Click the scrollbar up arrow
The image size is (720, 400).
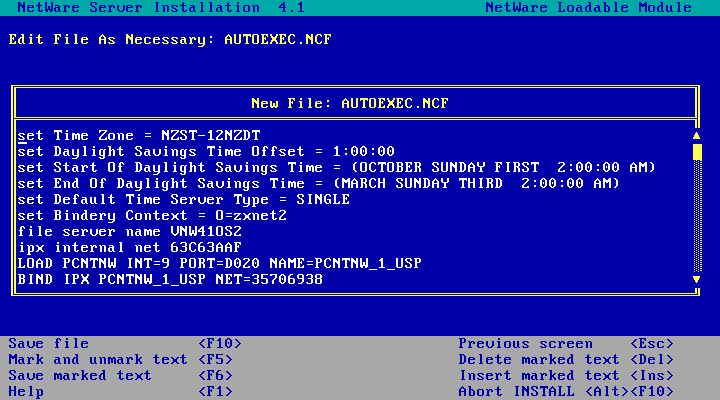click(697, 135)
